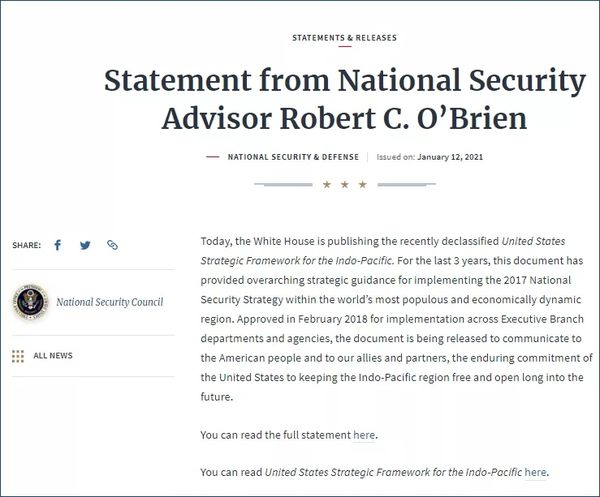Click the Robert C. O'Brien statement headline
600x497 pixels.
coord(344,99)
